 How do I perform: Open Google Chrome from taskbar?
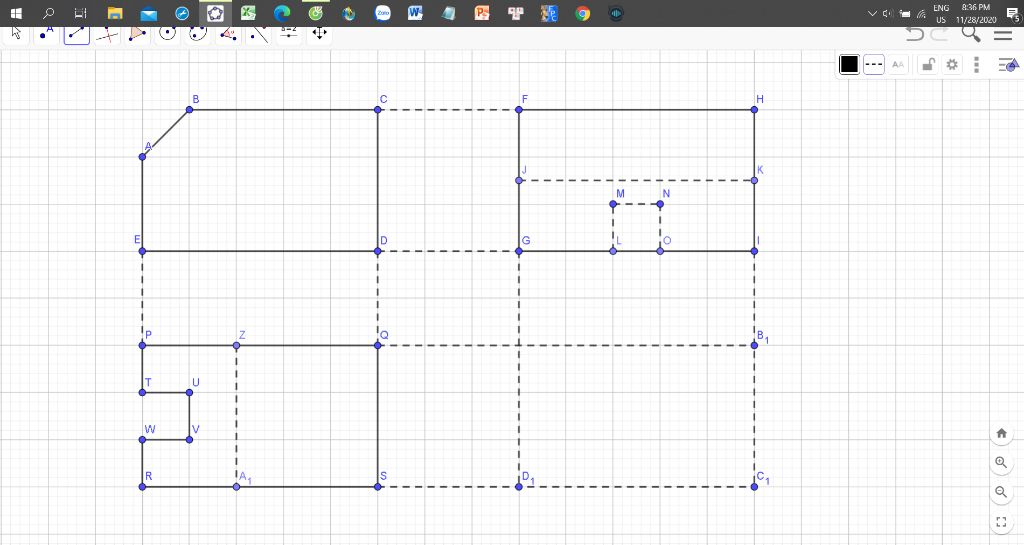point(583,13)
